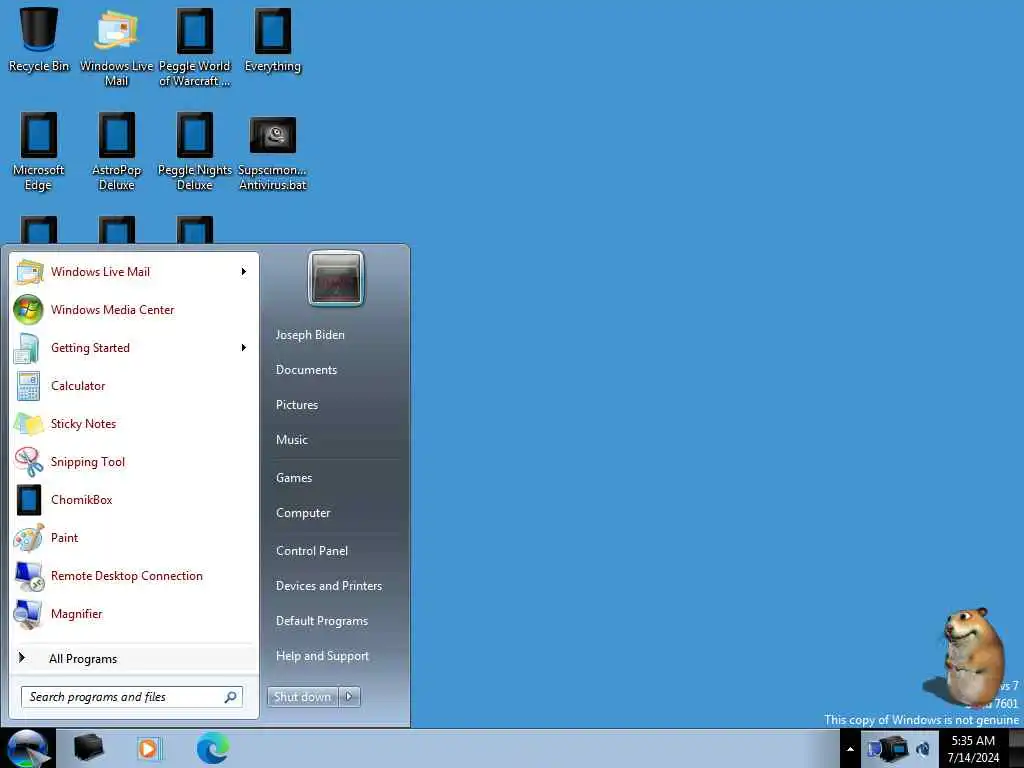Image resolution: width=1024 pixels, height=768 pixels.
Task: Click the Remote Desktop Connection icon
Action: coord(29,577)
